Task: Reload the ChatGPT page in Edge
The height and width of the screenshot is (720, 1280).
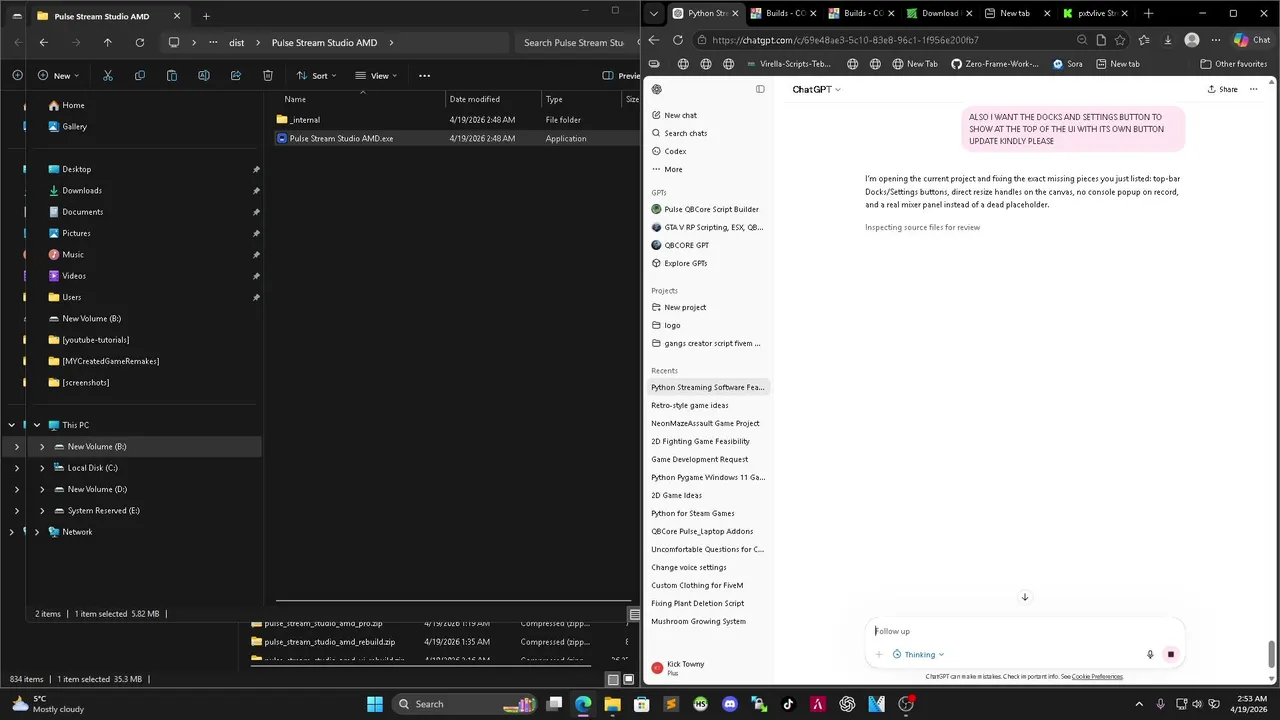Action: coord(678,40)
